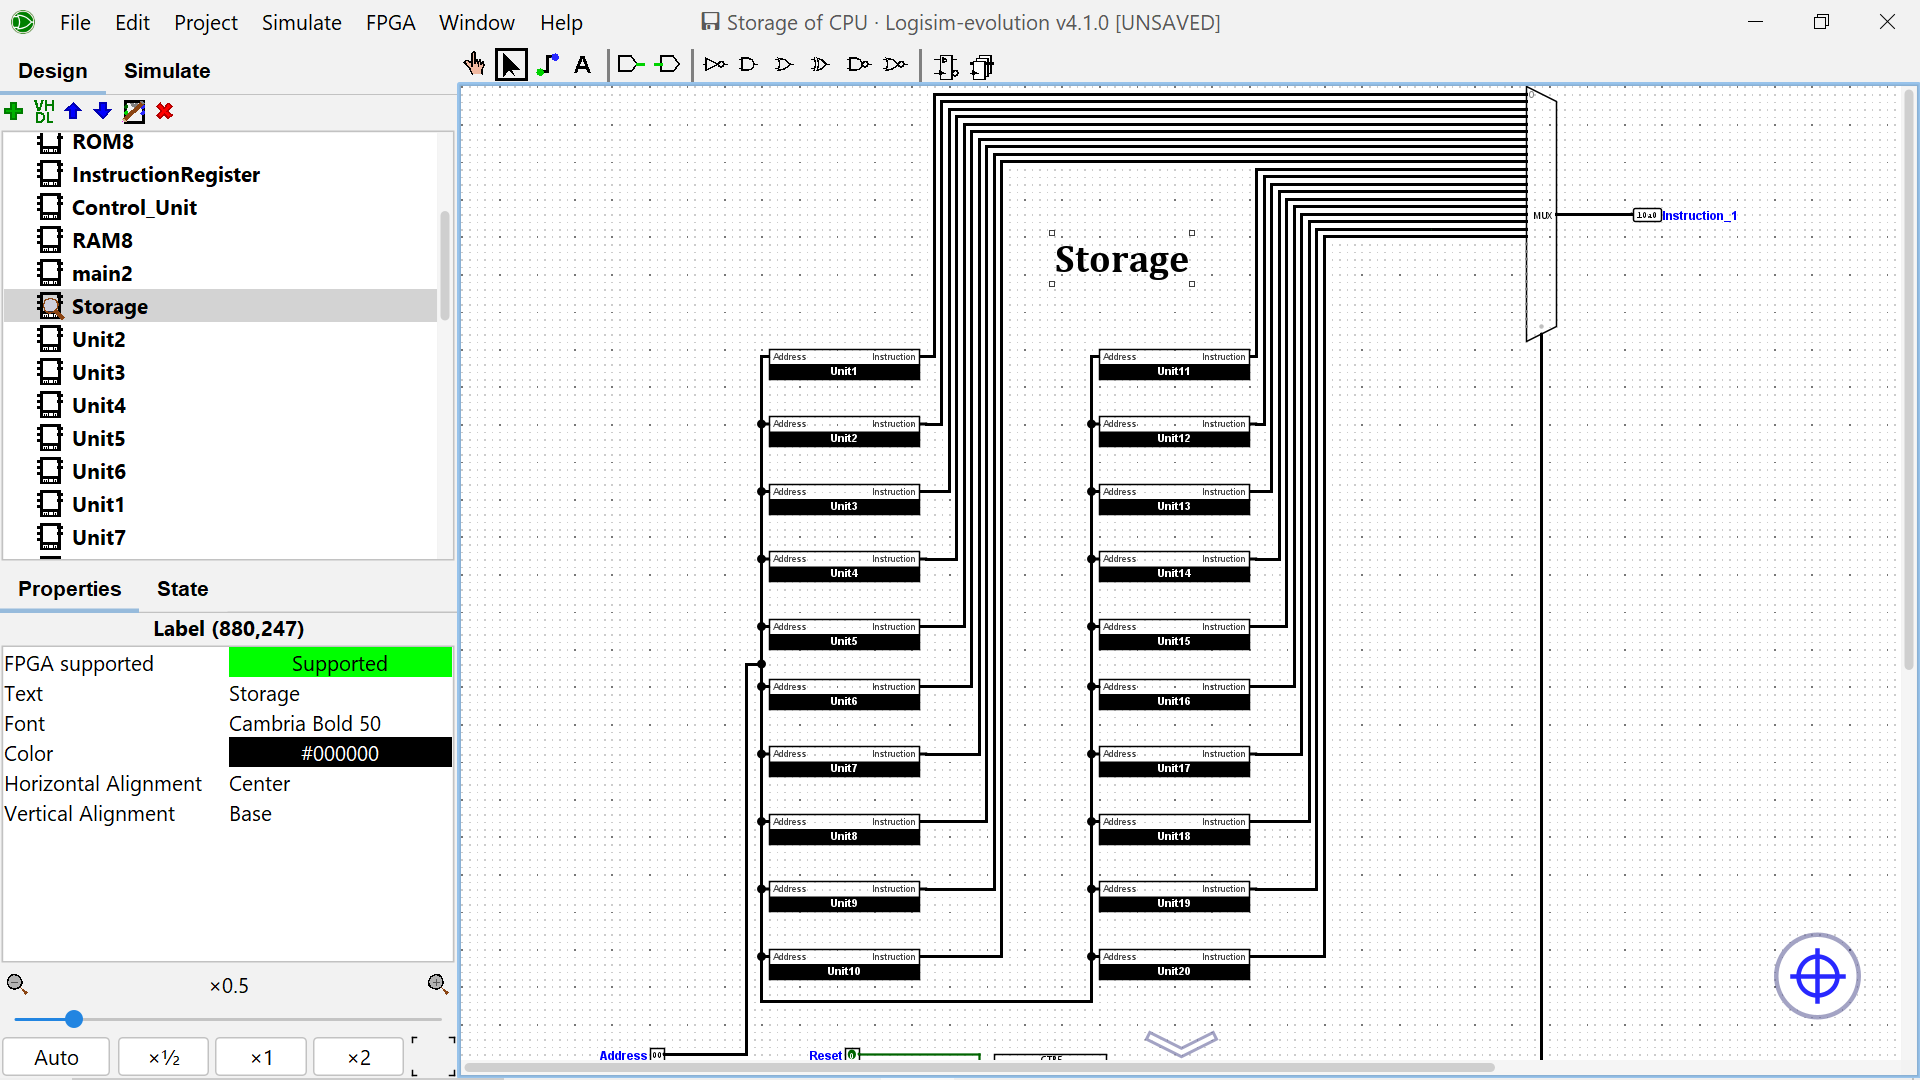Click the MUX component on canvas
The height and width of the screenshot is (1080, 1920).
coord(1541,215)
